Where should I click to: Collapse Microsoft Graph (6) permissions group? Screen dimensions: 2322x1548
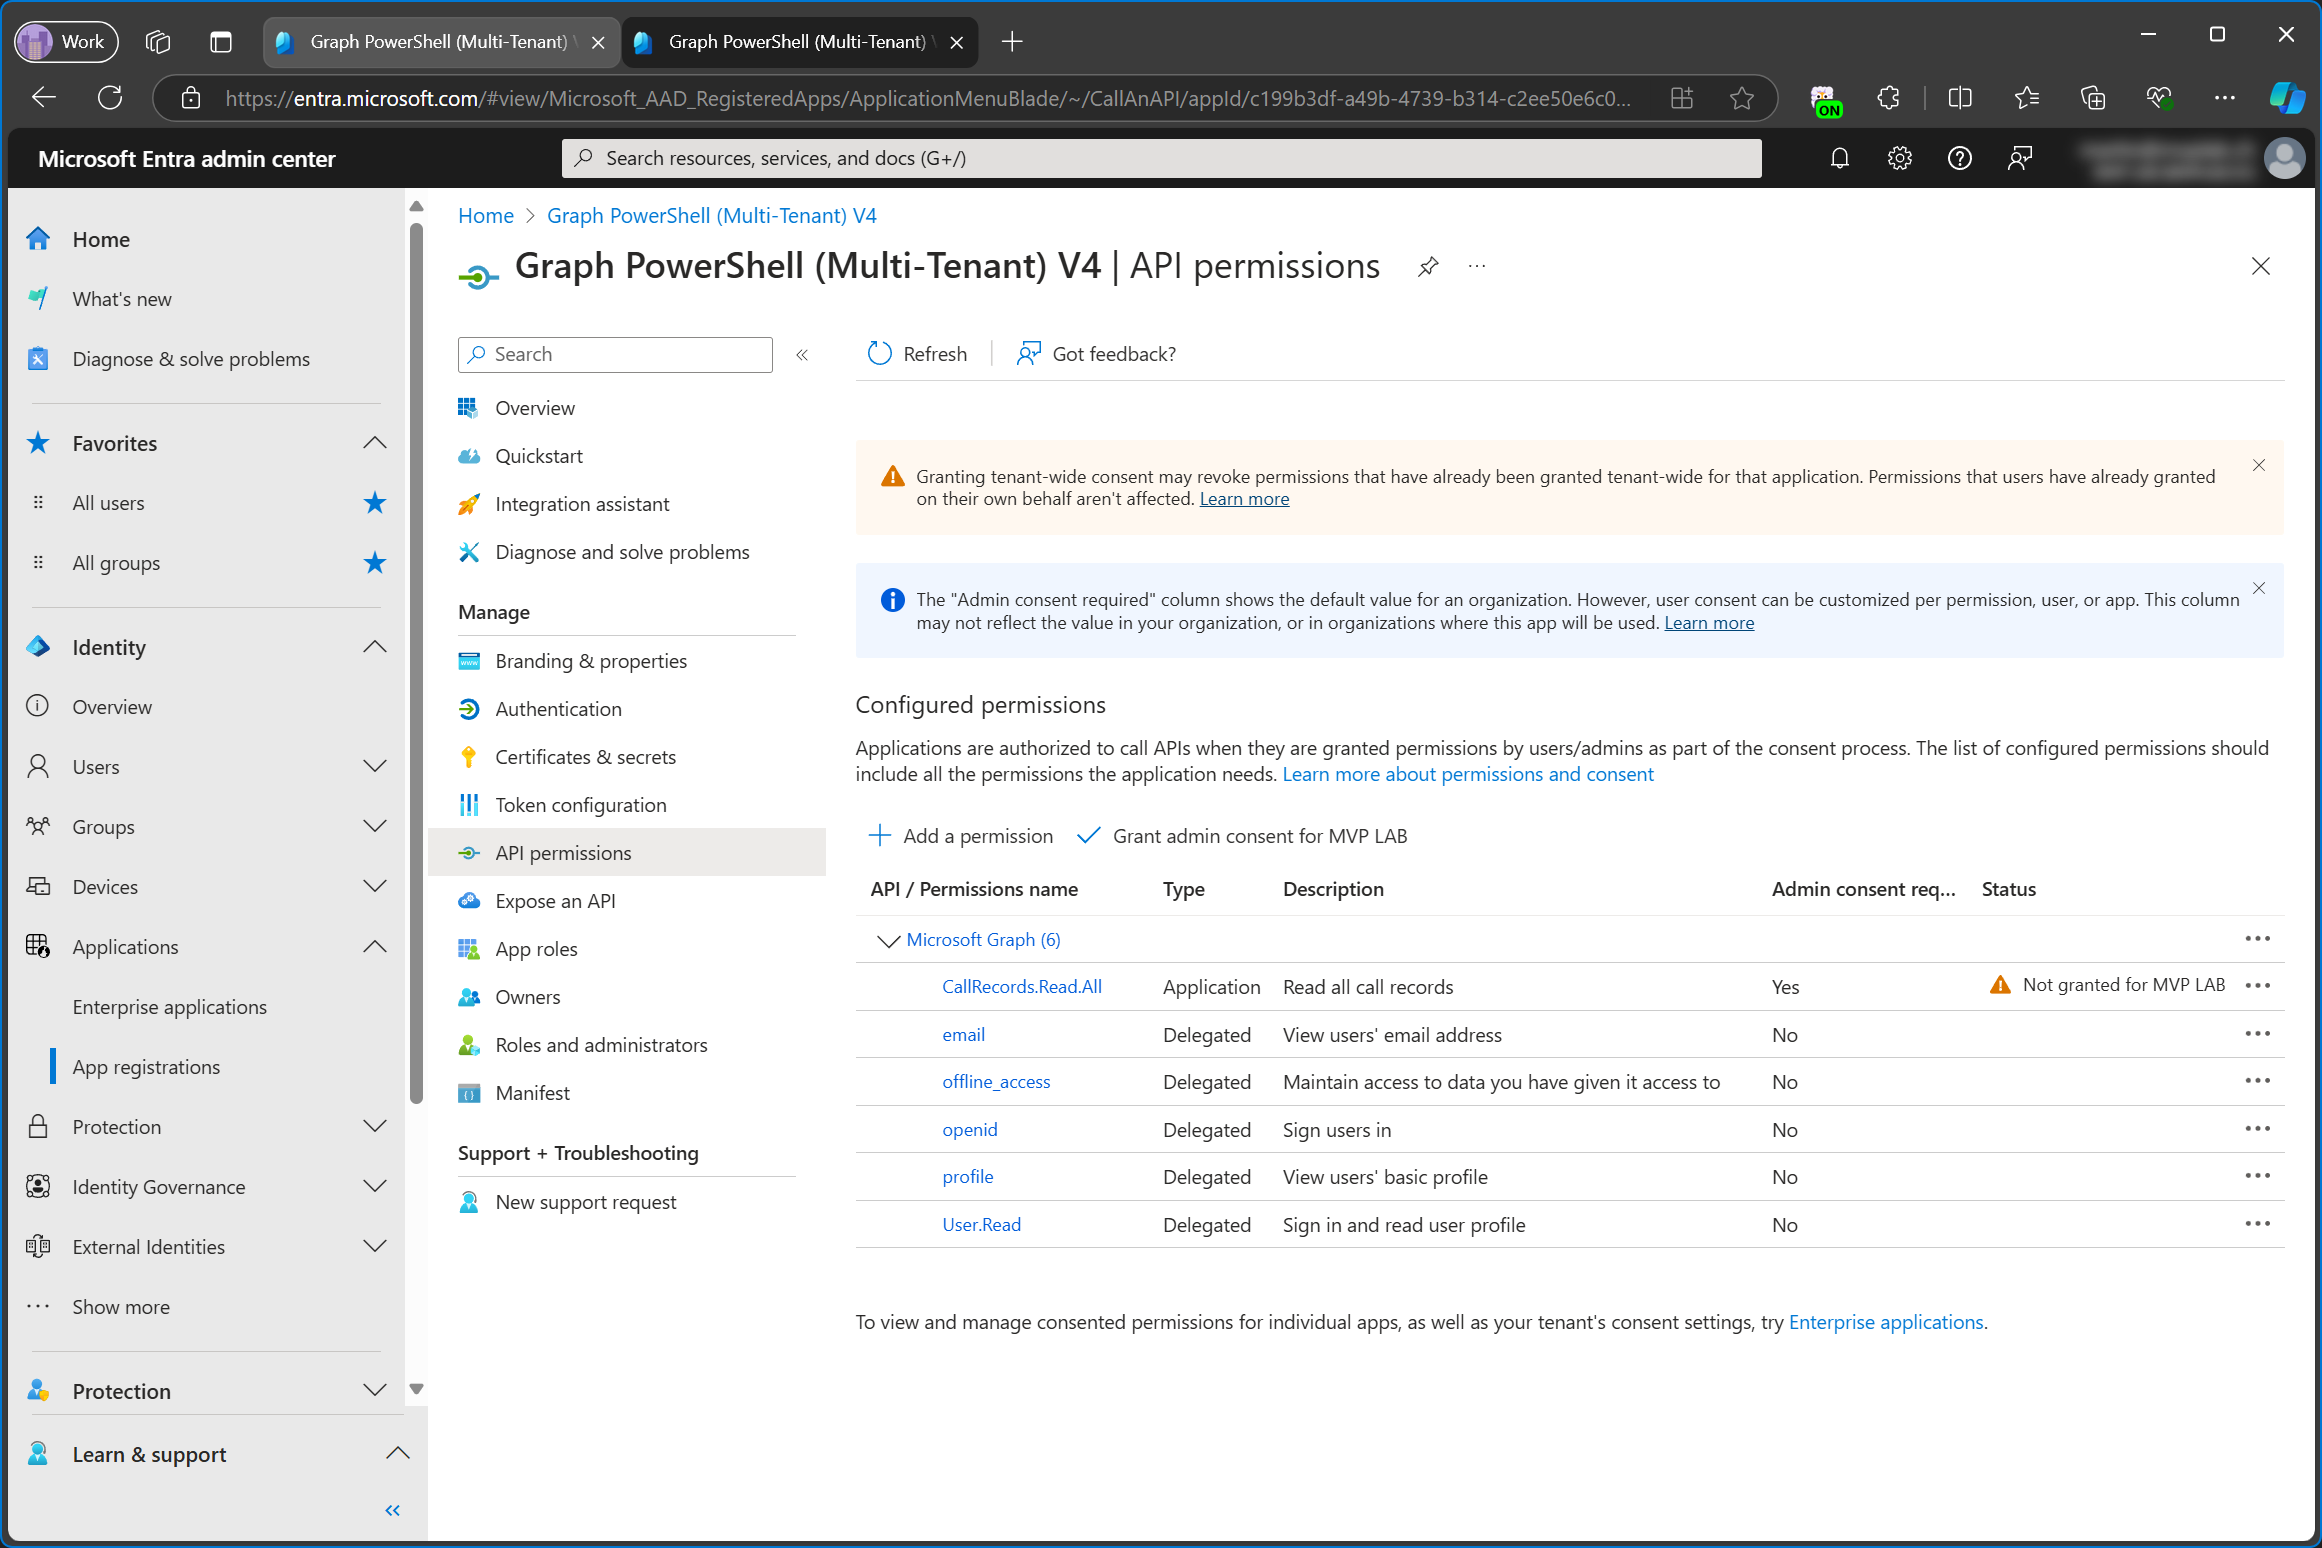[x=887, y=940]
